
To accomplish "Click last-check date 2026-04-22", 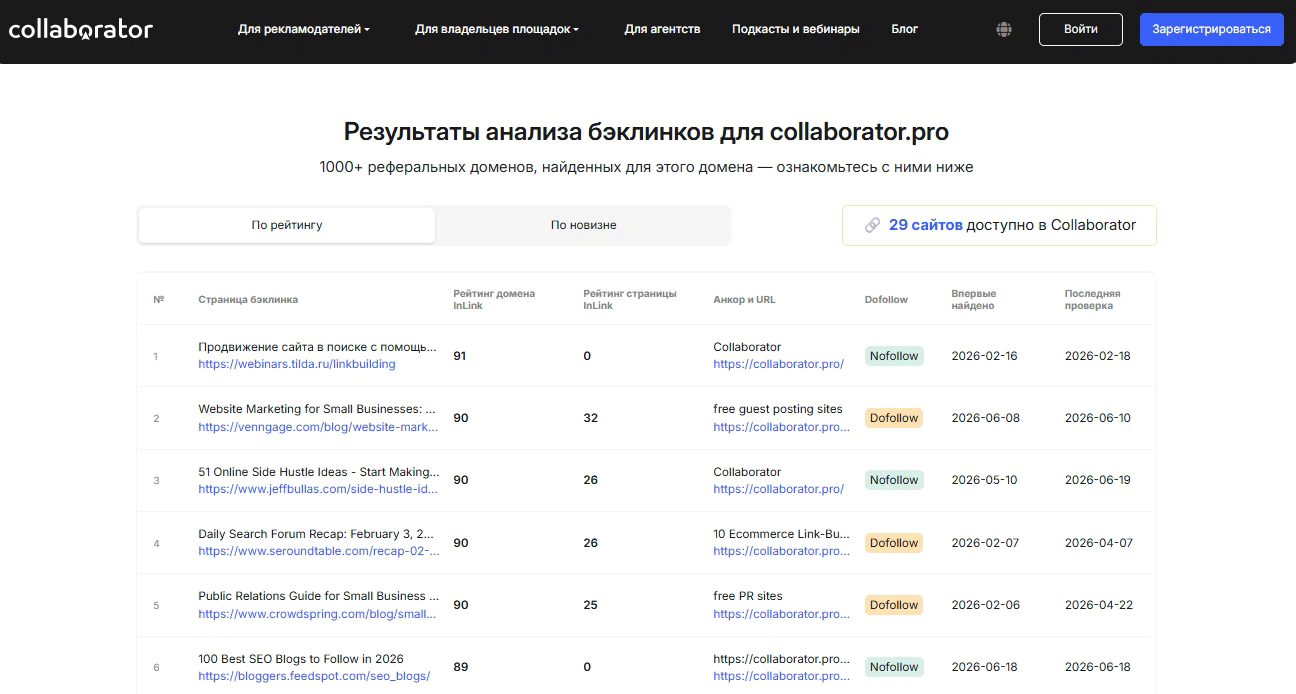I will click(x=1098, y=605).
